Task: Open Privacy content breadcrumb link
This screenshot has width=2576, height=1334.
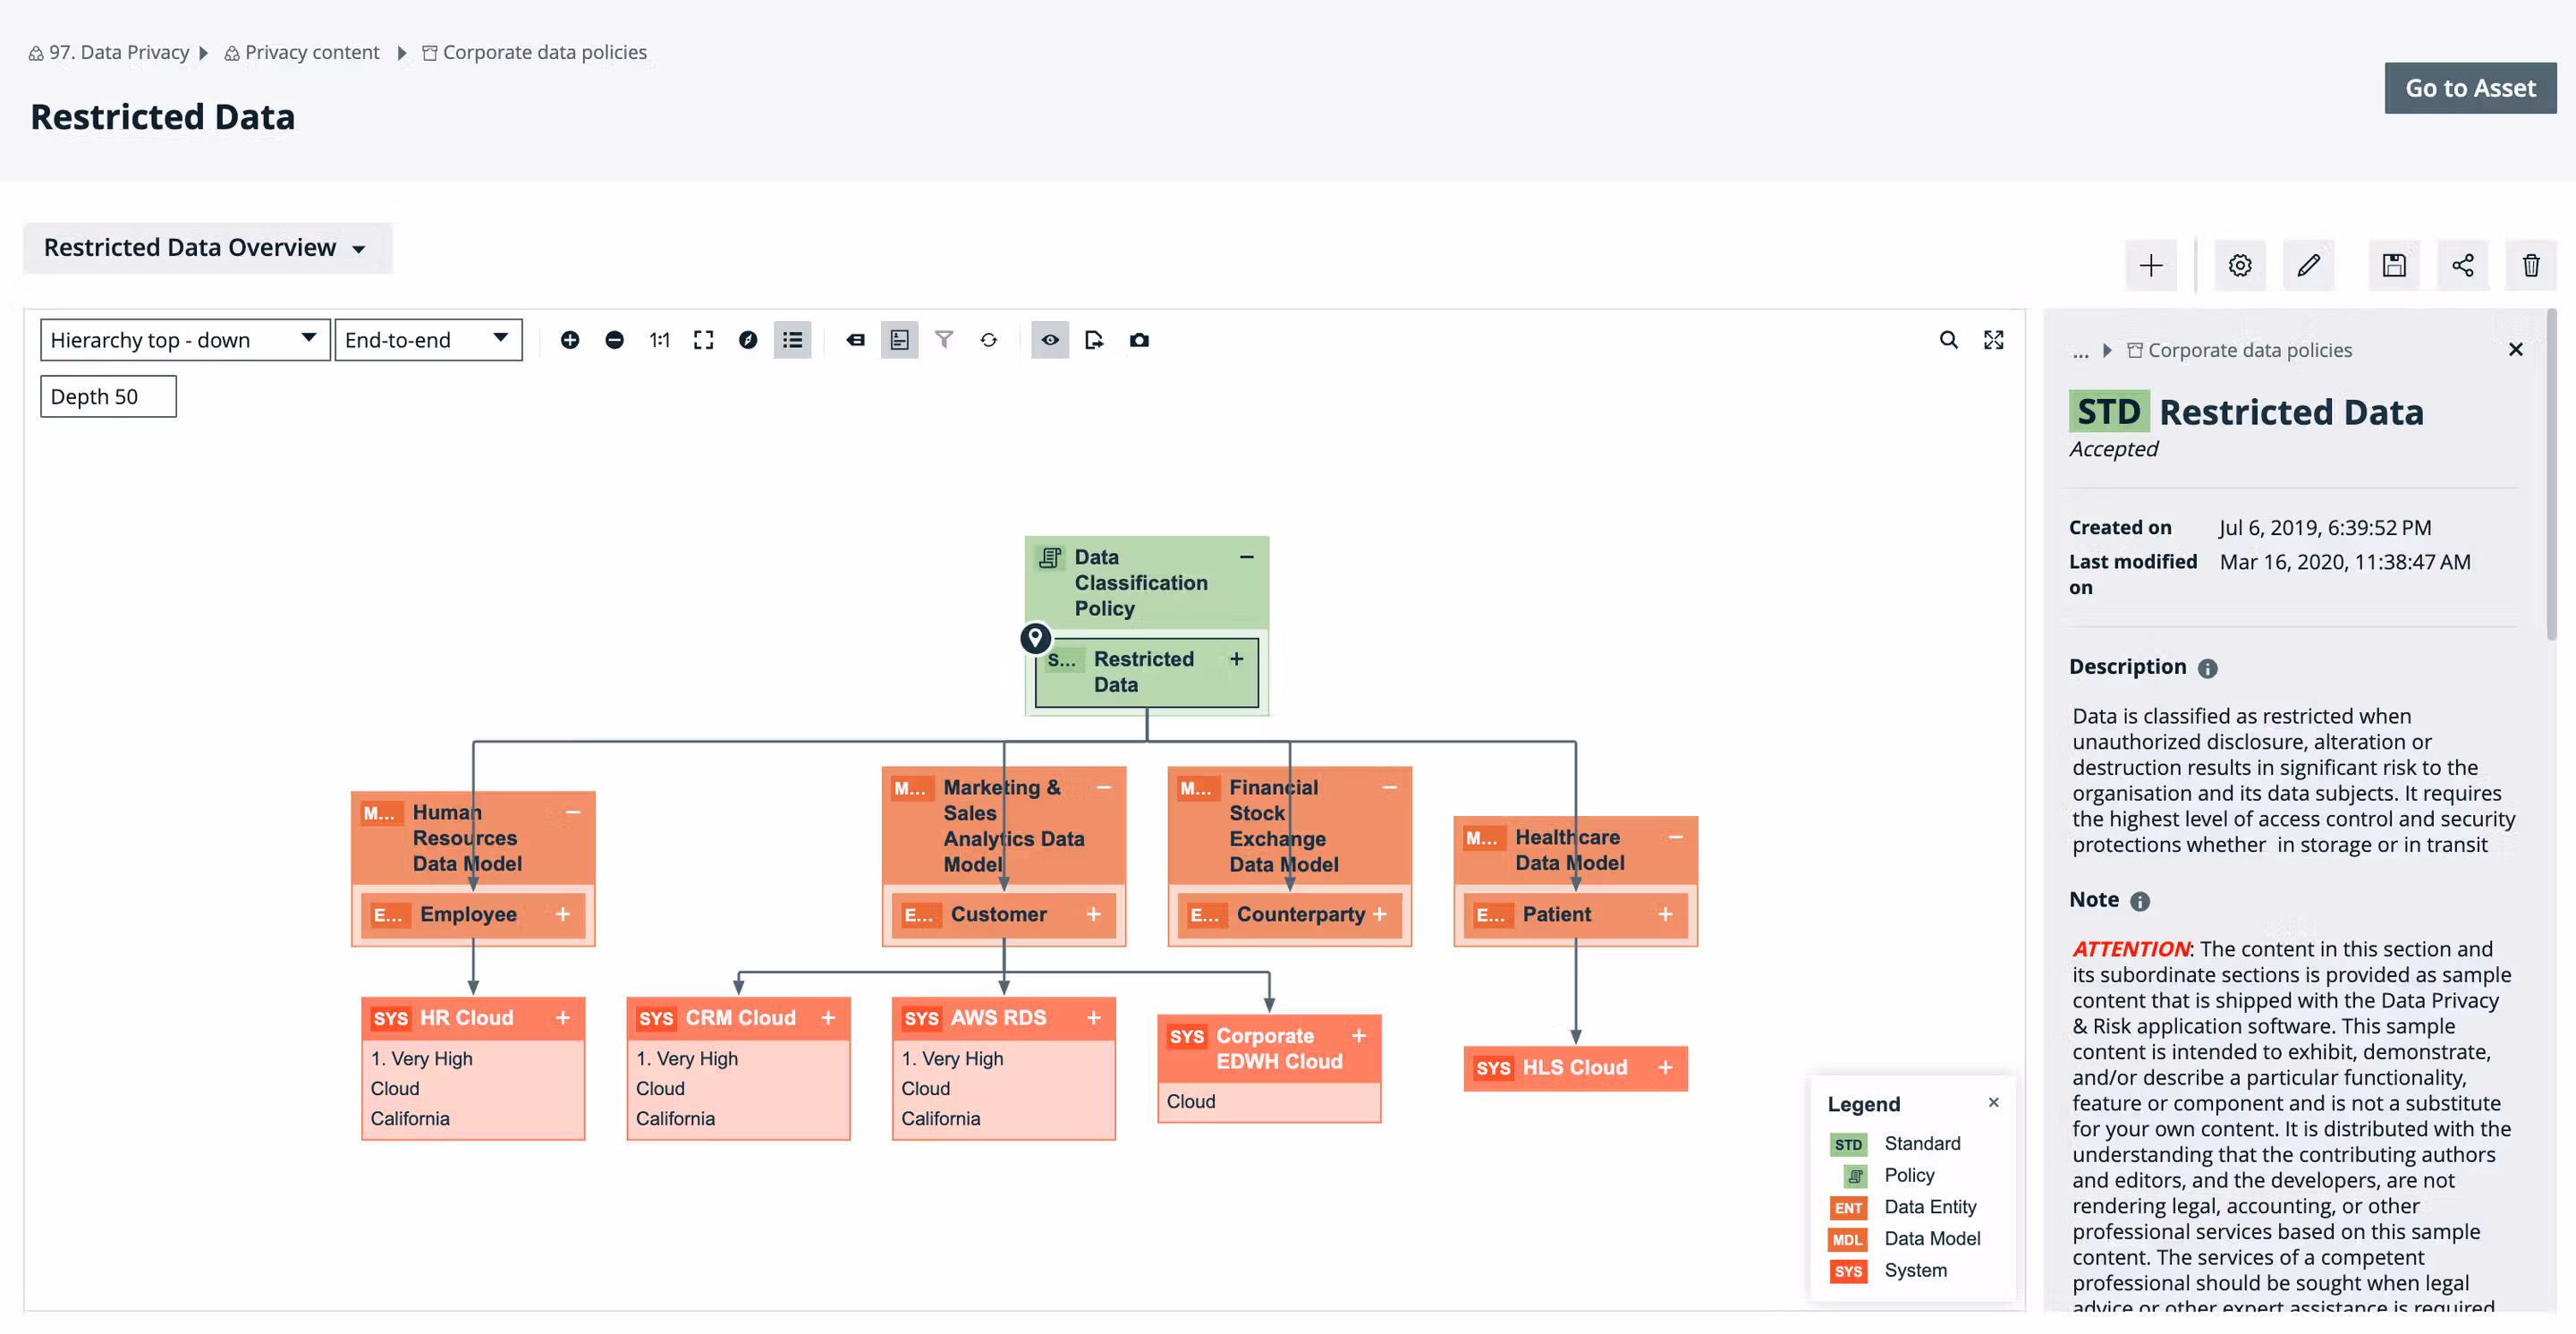Action: point(311,52)
